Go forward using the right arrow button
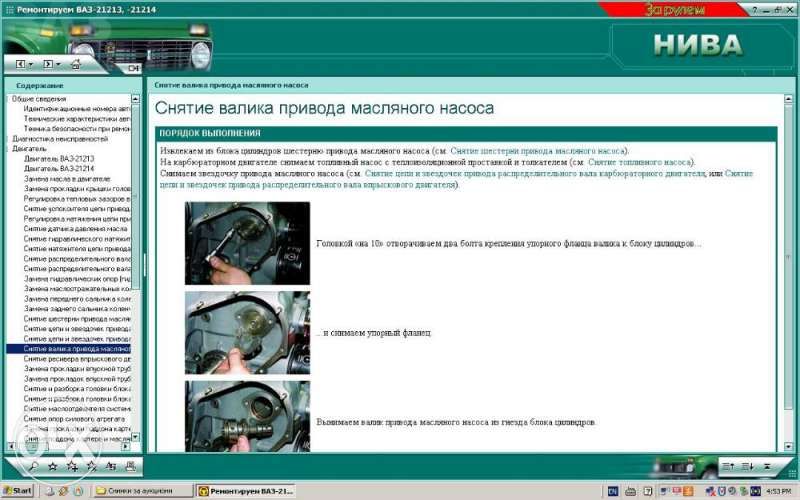800x500 pixels. click(x=47, y=64)
